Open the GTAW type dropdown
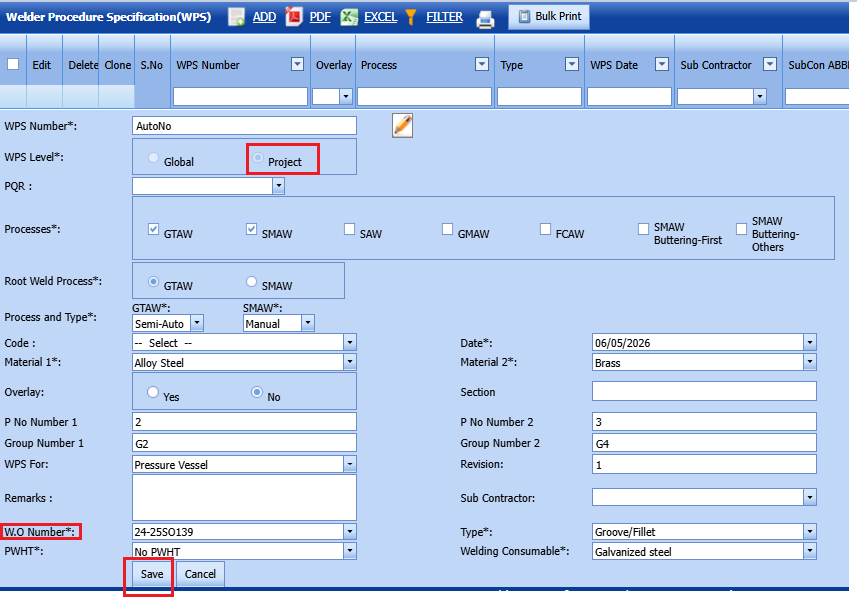Image resolution: width=857 pixels, height=601 pixels. pyautogui.click(x=197, y=323)
